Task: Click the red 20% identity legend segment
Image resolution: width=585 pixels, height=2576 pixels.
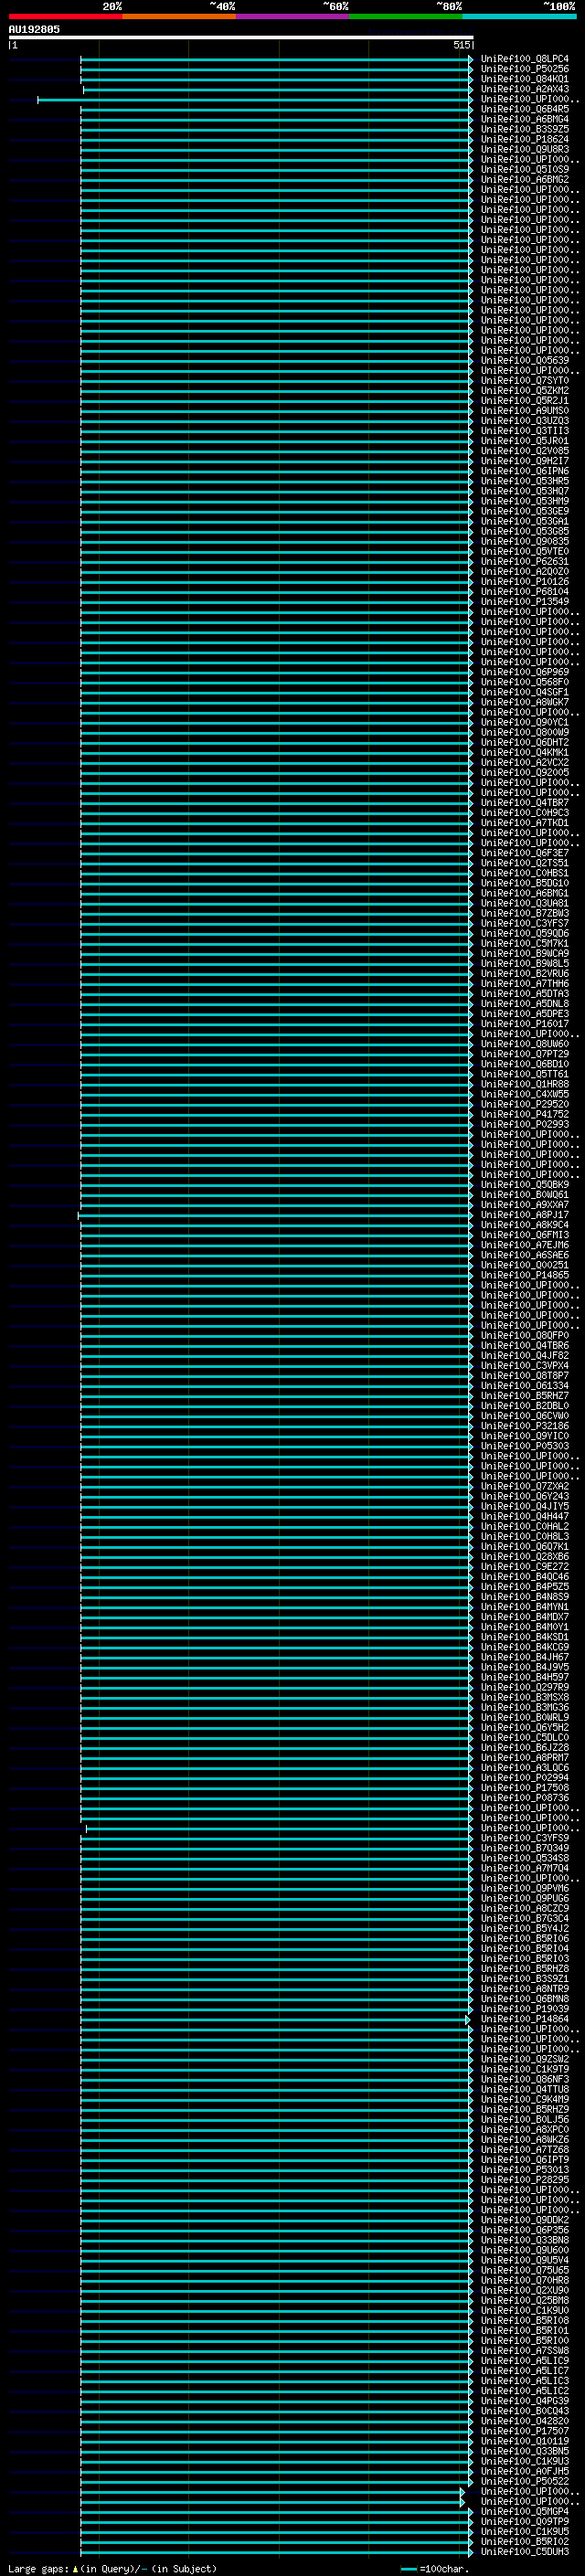Action: [x=65, y=16]
